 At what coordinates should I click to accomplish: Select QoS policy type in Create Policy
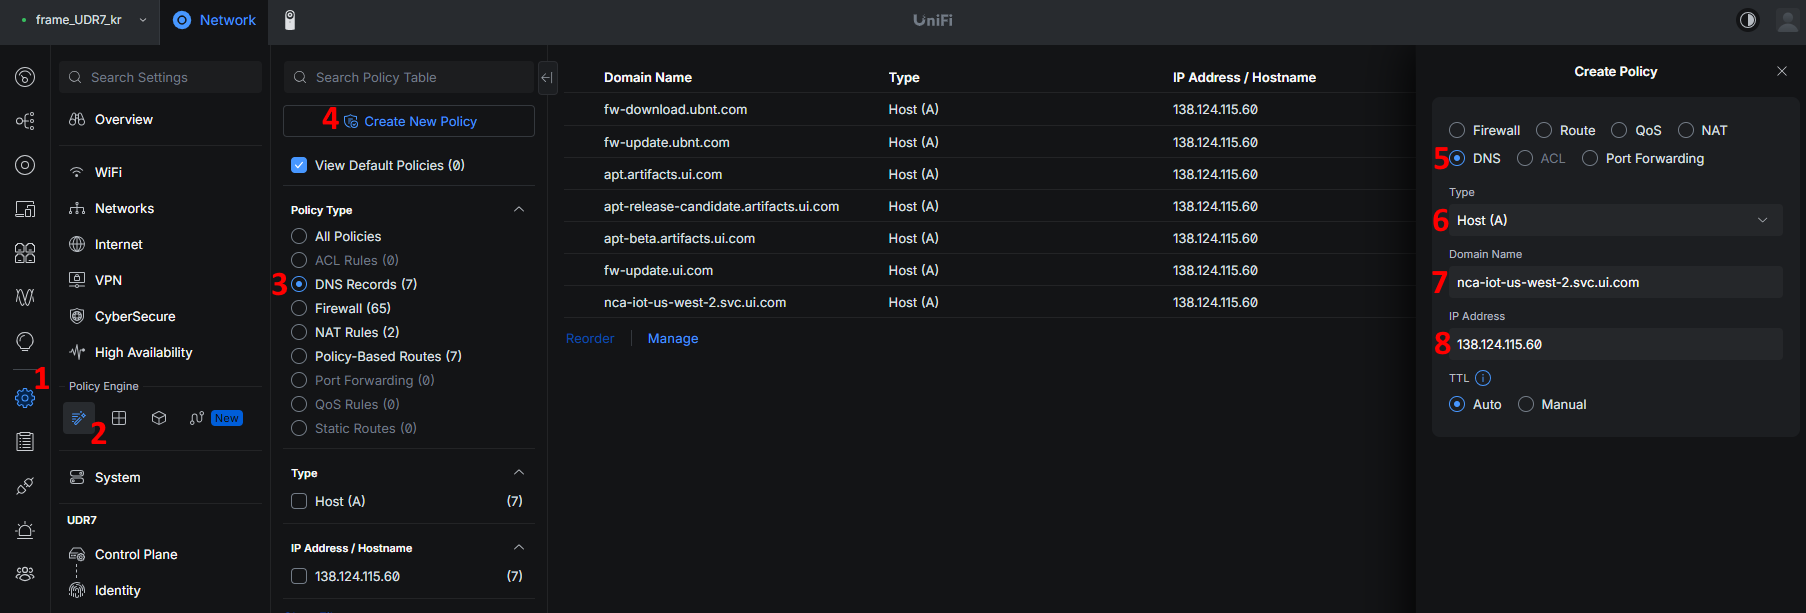[1619, 130]
